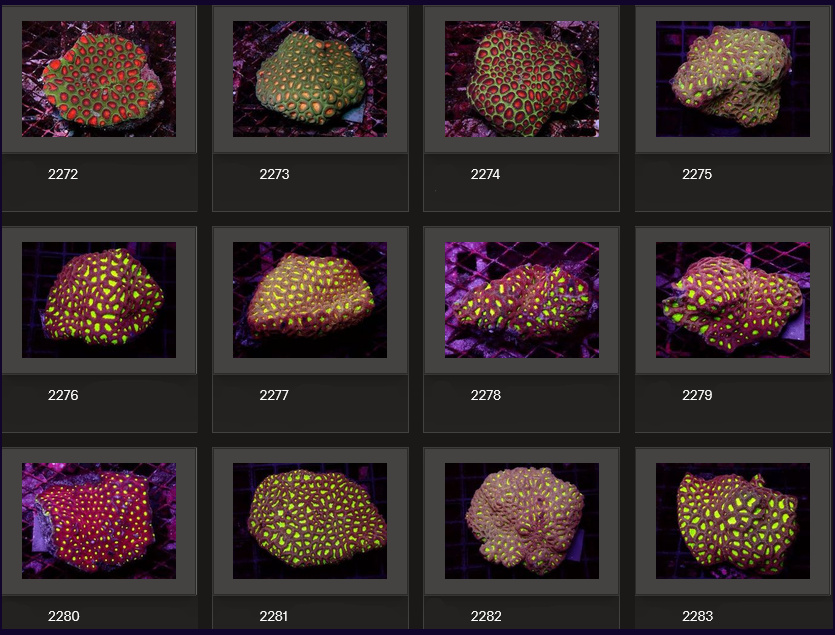Click the label text 2277
This screenshot has width=835, height=635.
pyautogui.click(x=274, y=395)
